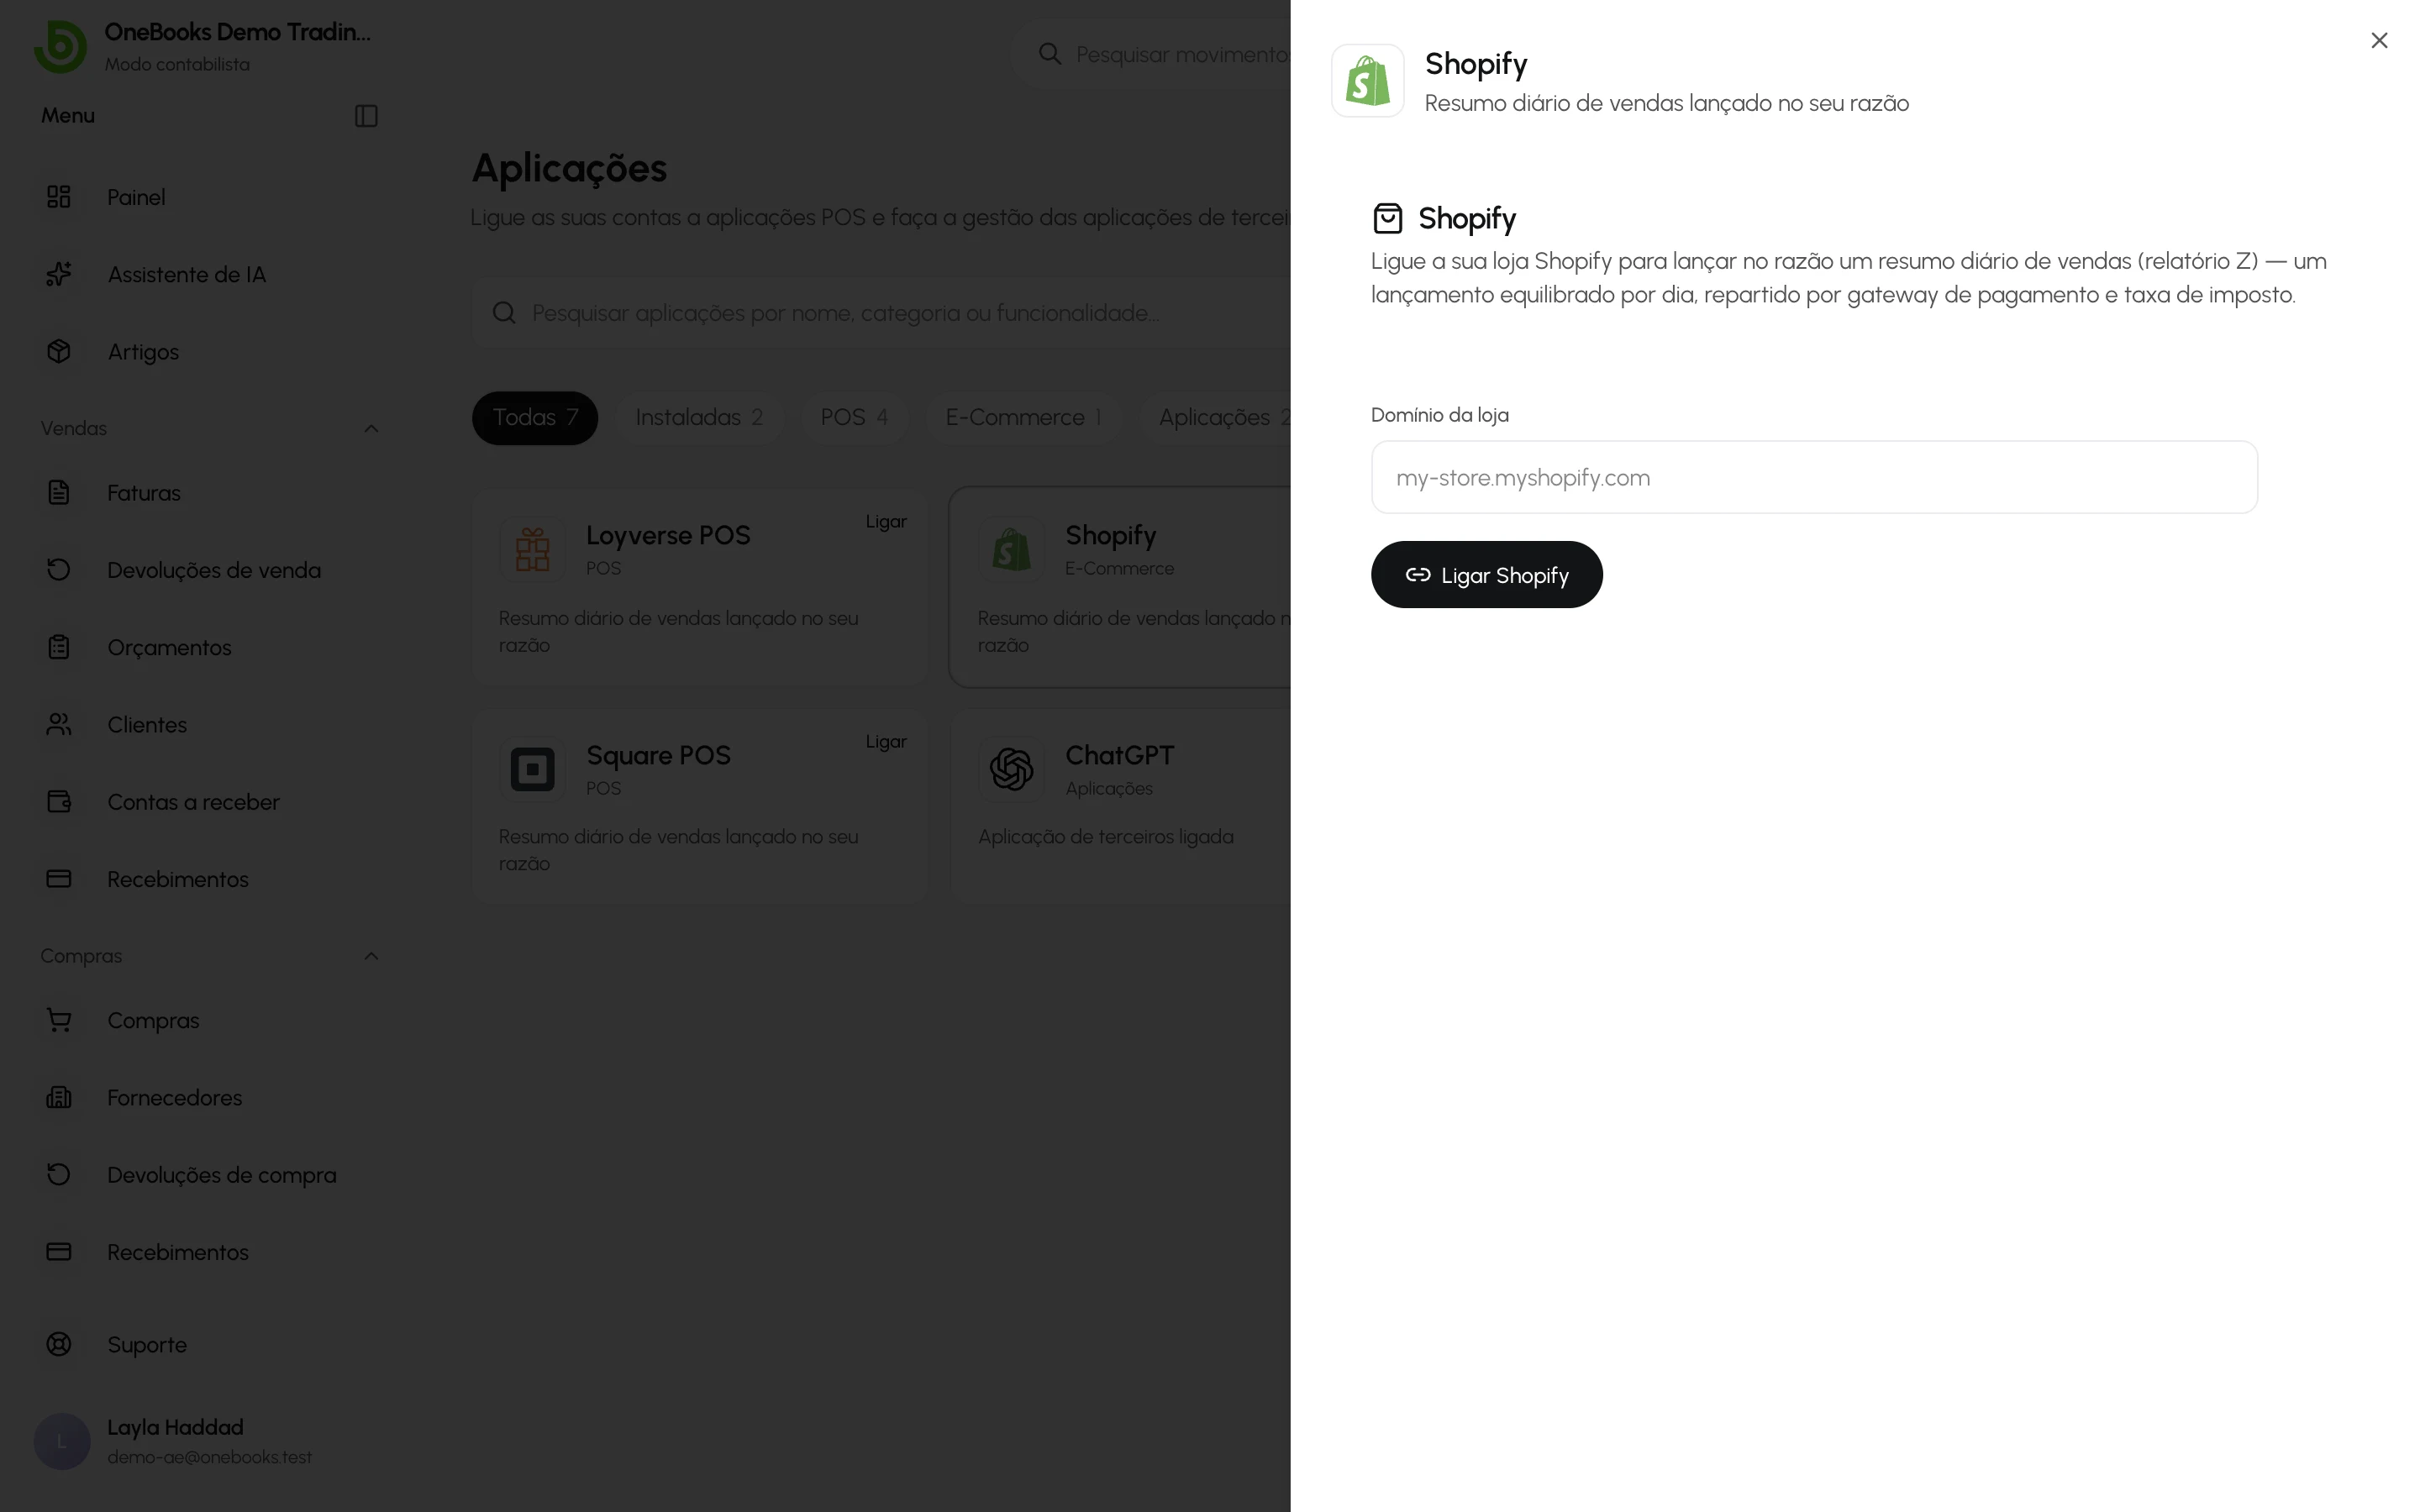This screenshot has height=1512, width=2420.
Task: Click the global search magnifier icon
Action: pyautogui.click(x=1049, y=54)
